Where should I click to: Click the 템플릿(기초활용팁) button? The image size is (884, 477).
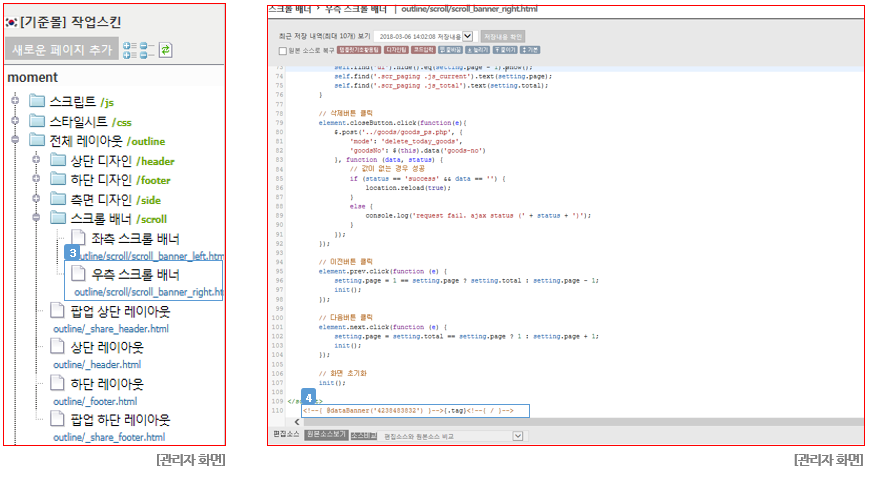click(359, 50)
